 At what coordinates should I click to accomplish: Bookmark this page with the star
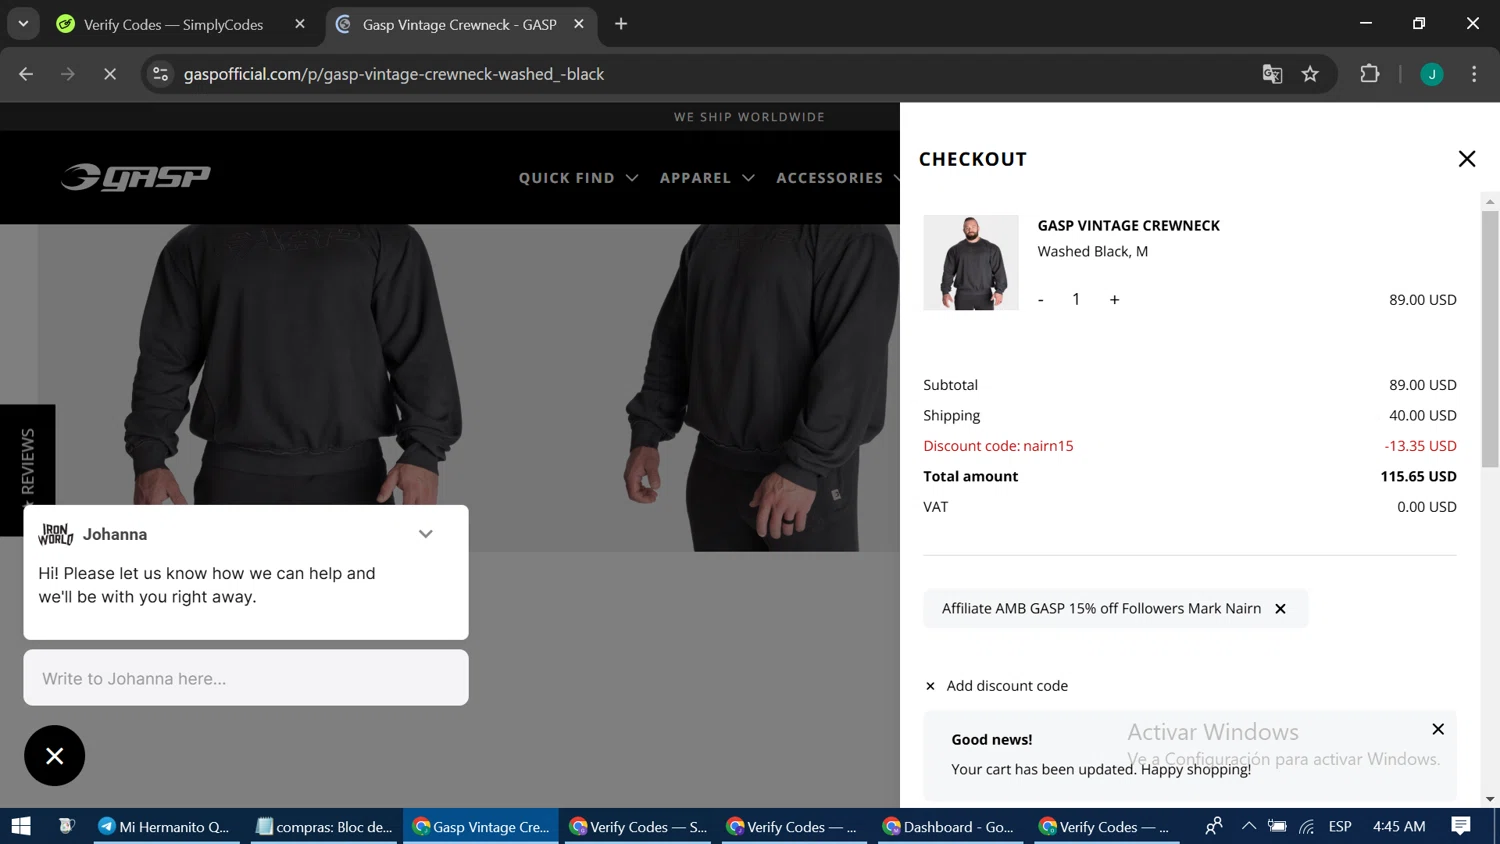tap(1310, 74)
